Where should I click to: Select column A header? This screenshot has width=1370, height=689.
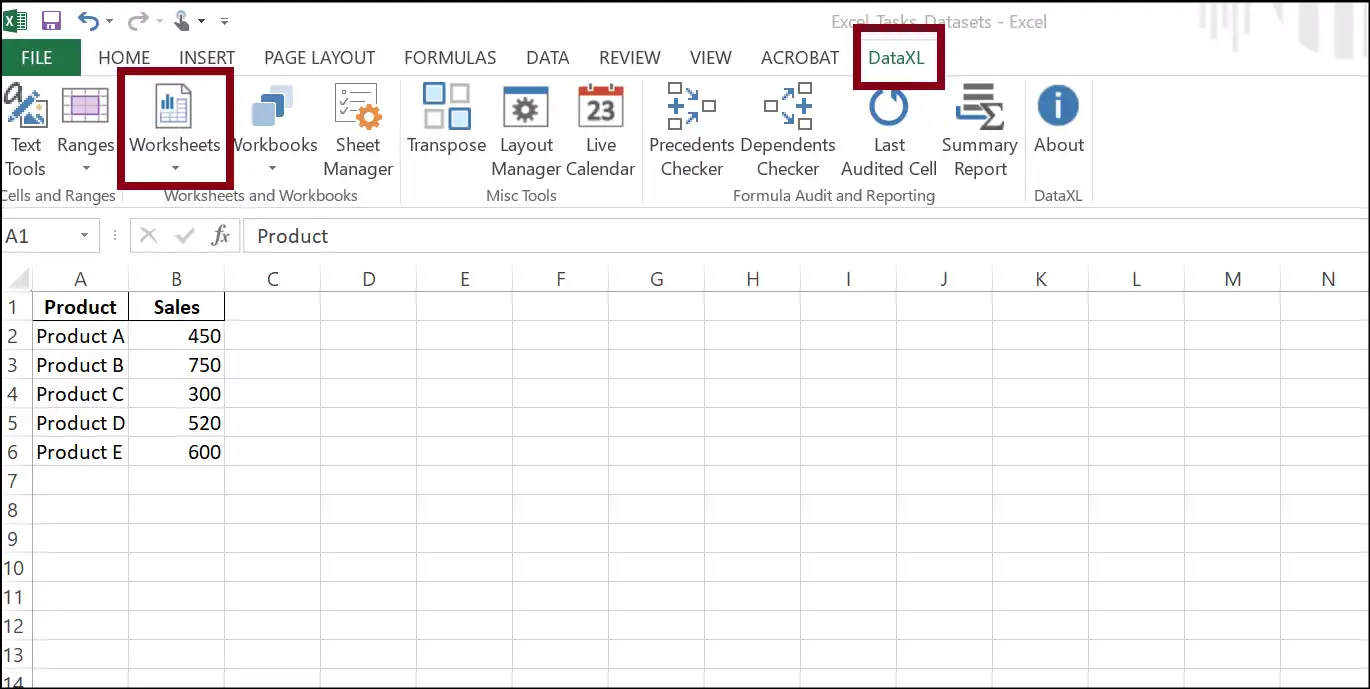[81, 279]
